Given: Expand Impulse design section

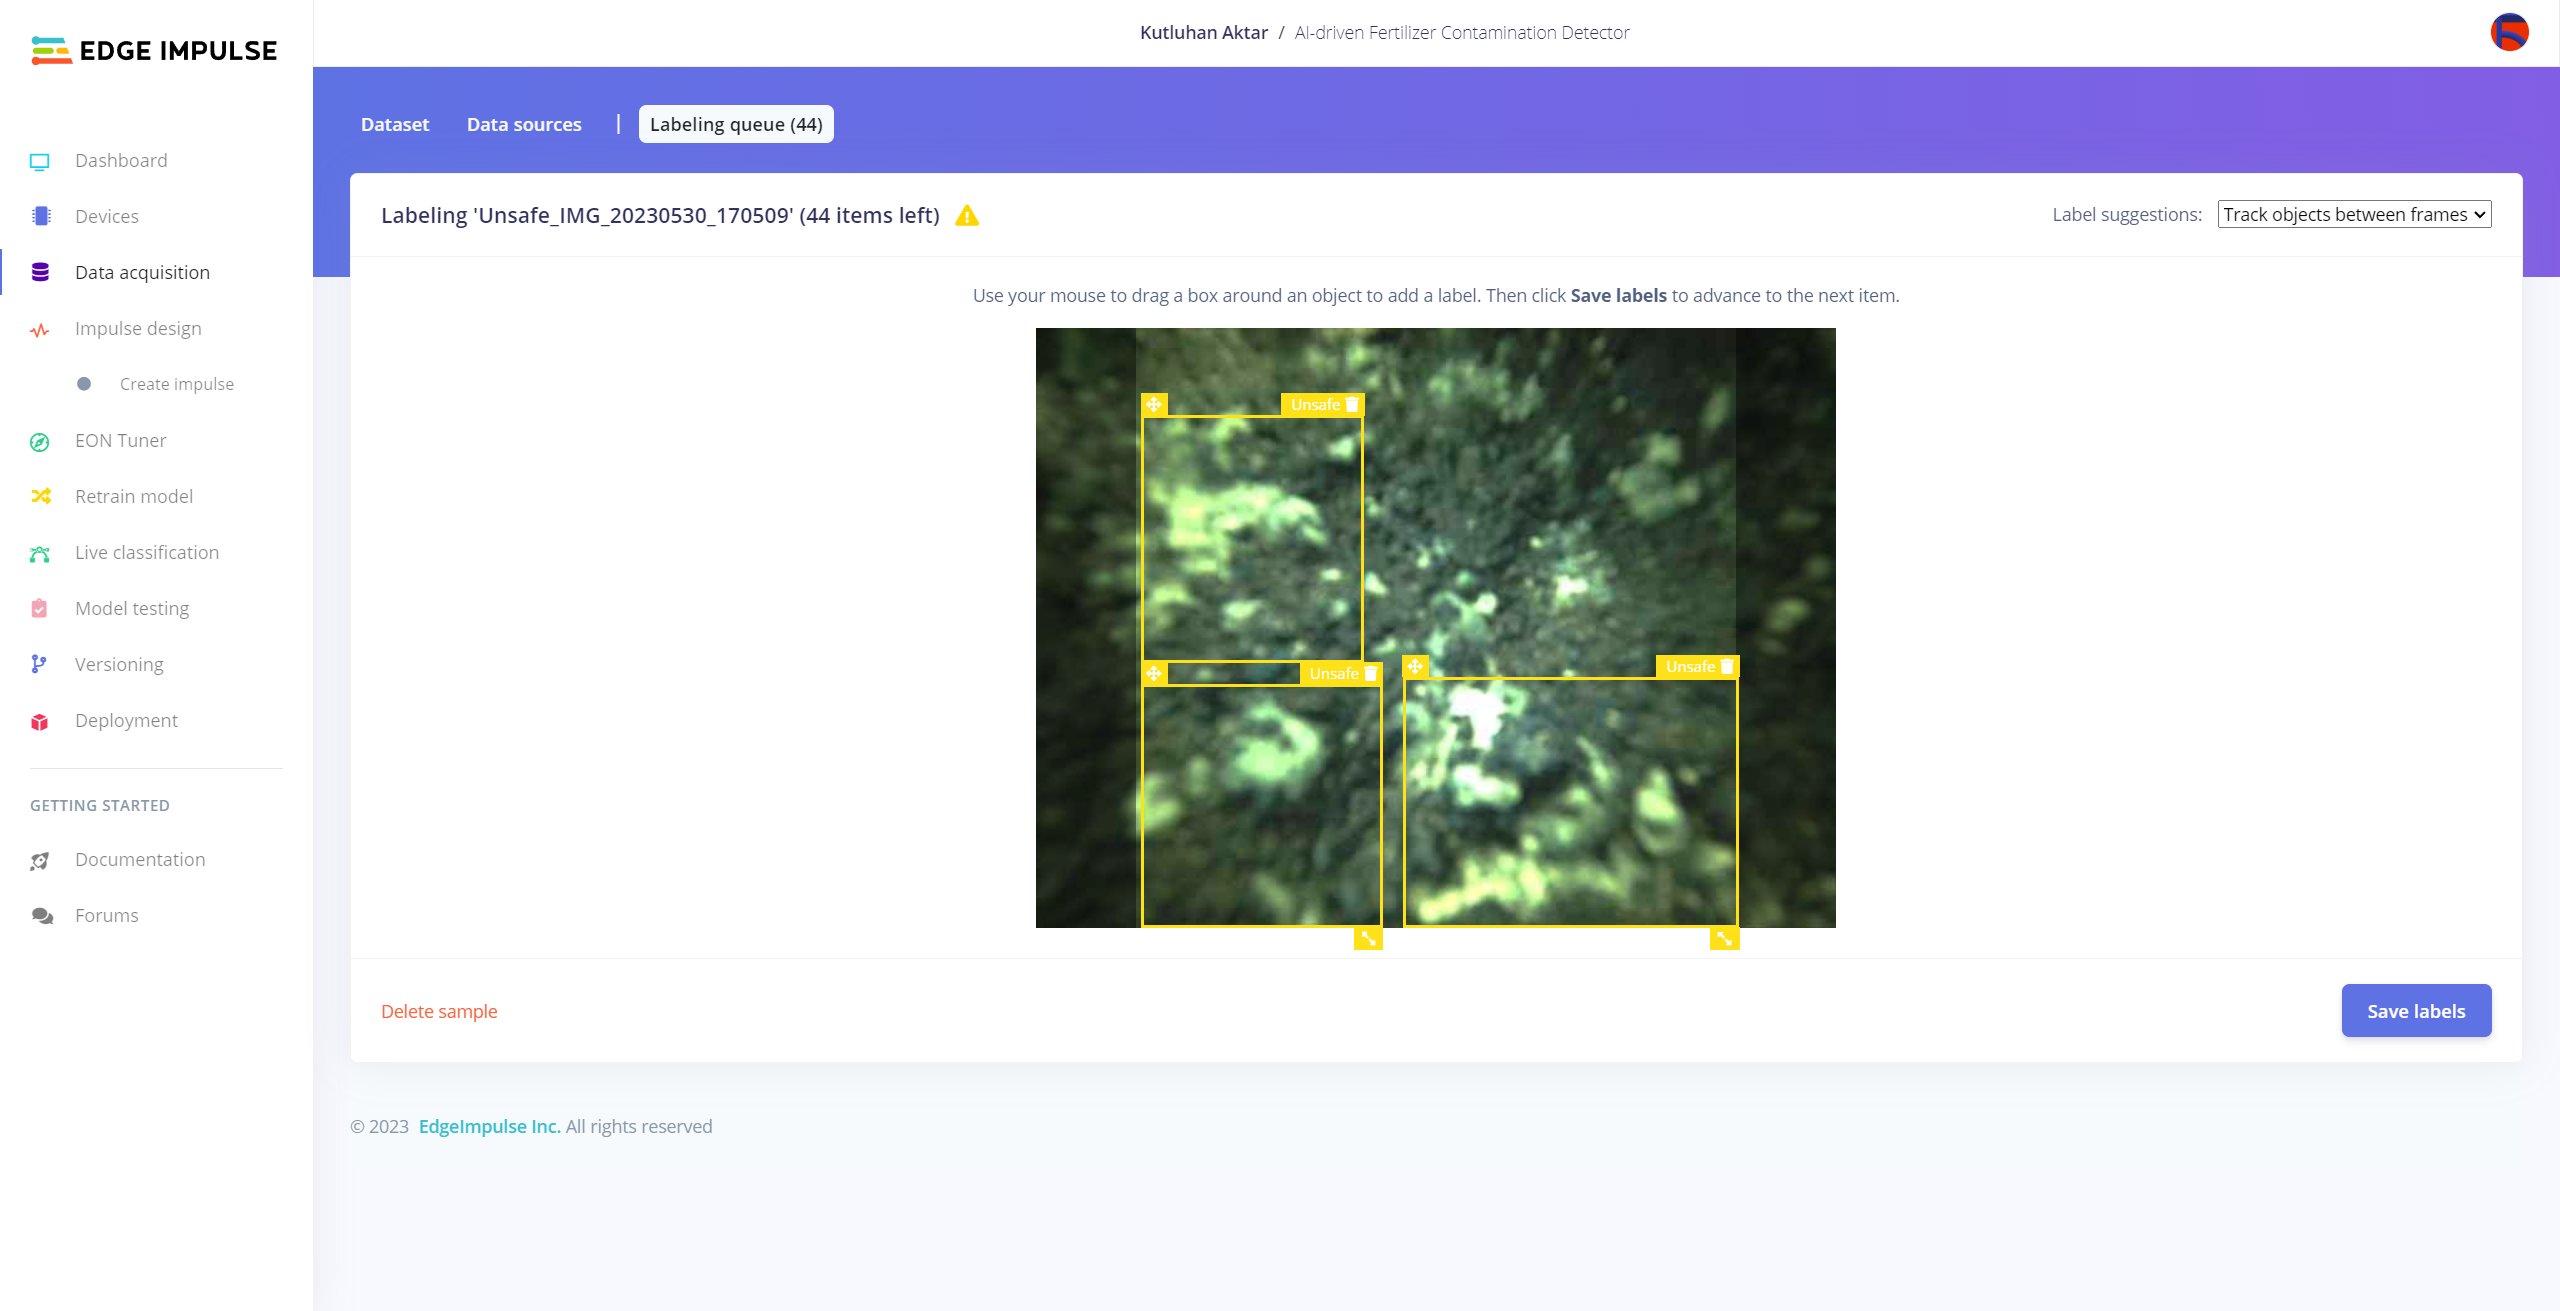Looking at the screenshot, I should pos(138,329).
